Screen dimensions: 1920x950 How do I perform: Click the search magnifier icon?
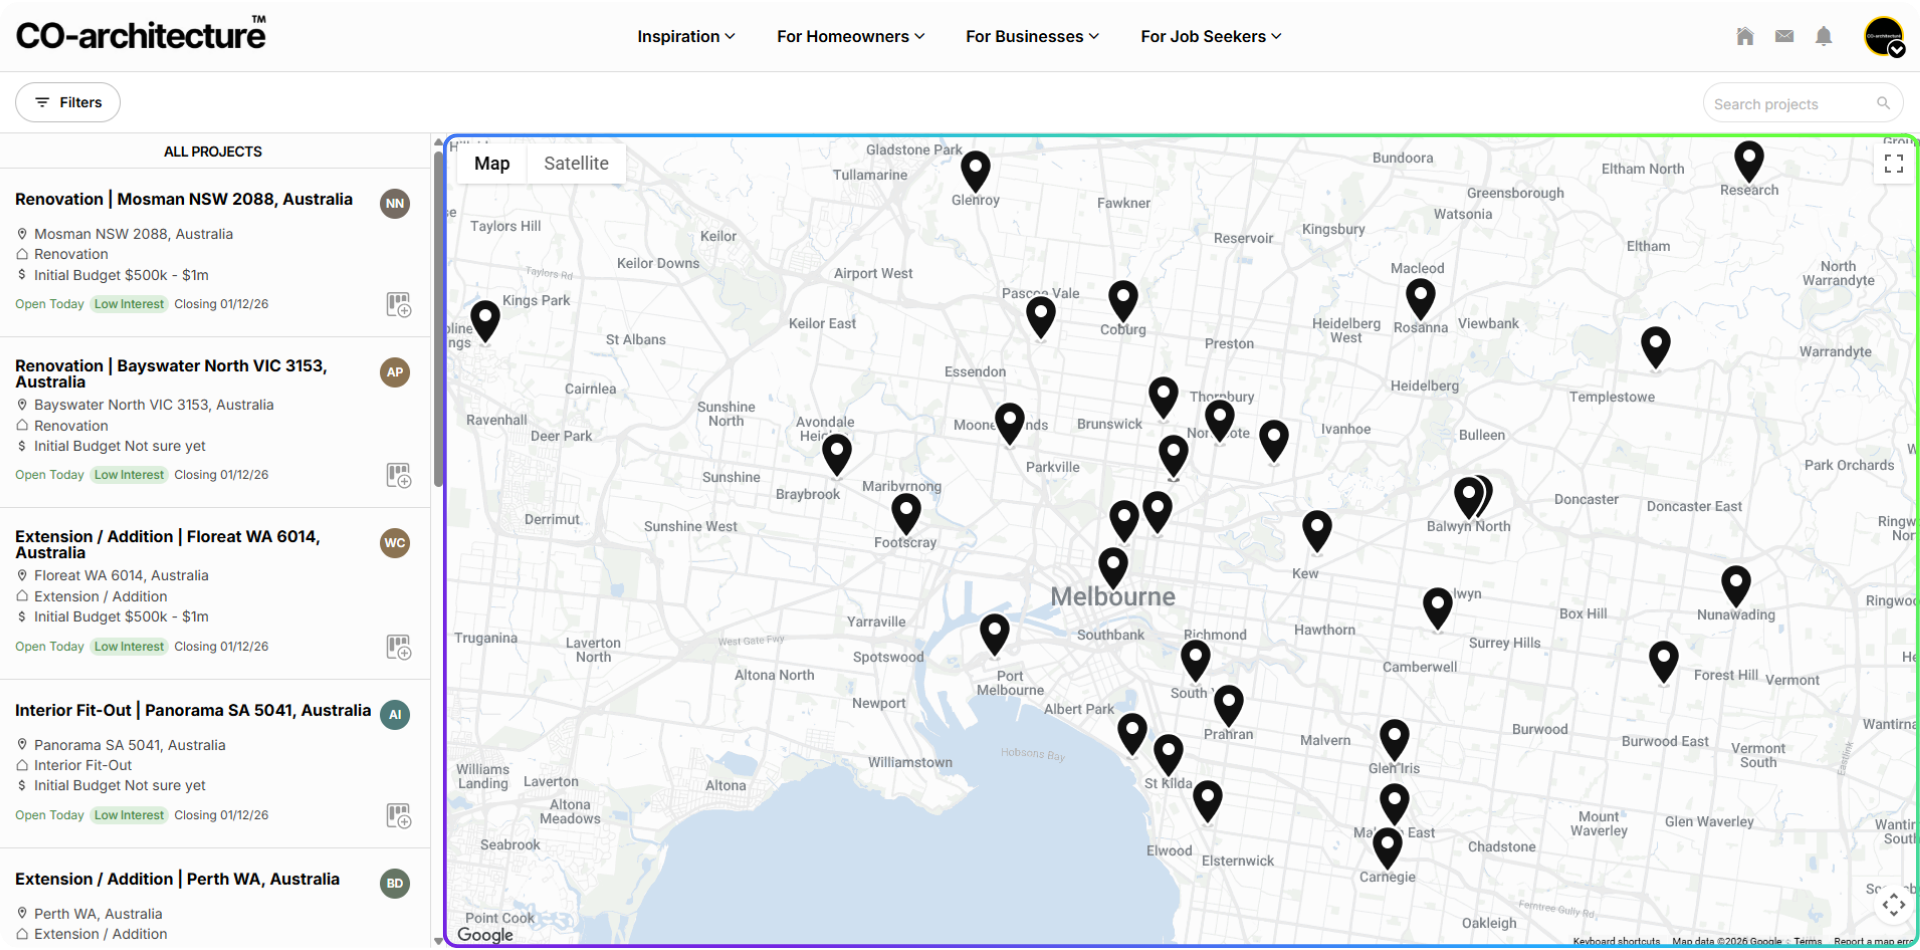point(1883,103)
